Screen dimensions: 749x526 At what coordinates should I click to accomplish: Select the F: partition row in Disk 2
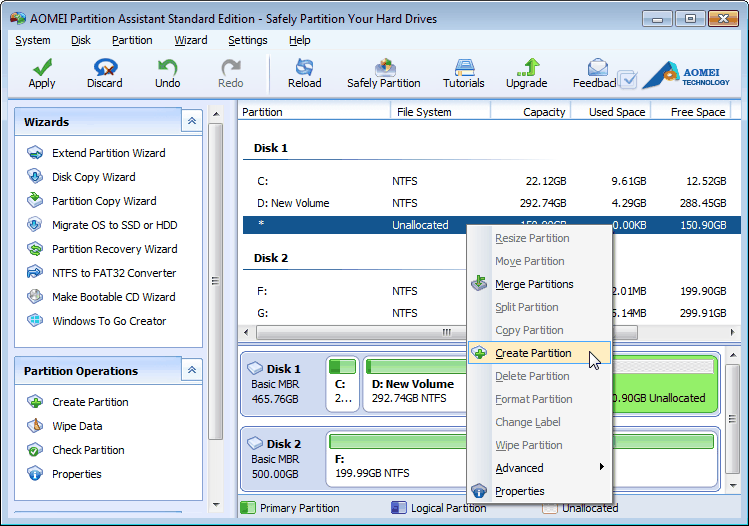(354, 291)
